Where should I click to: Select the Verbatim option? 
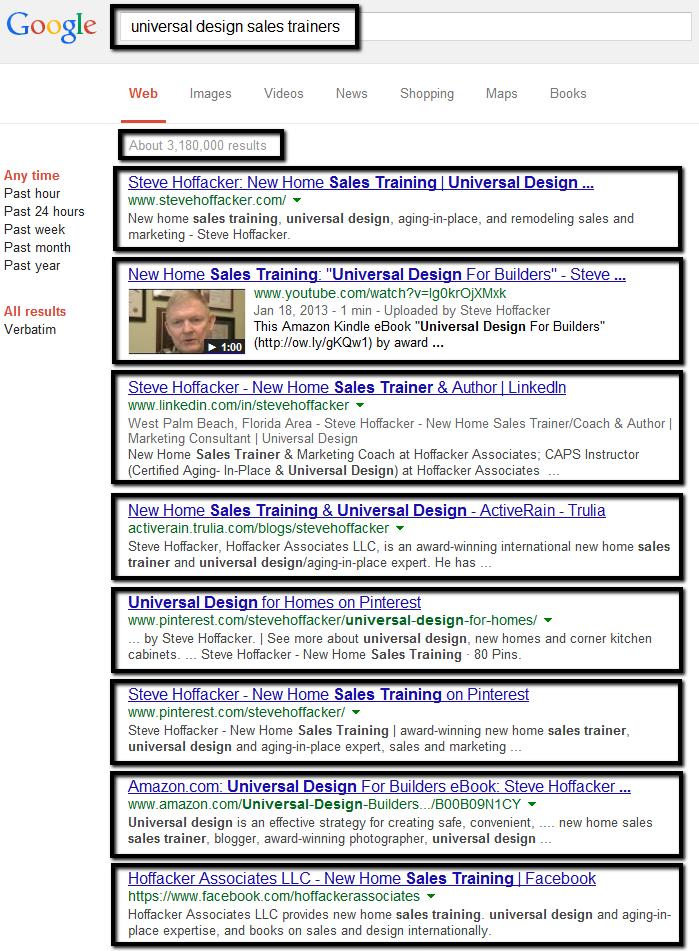[x=30, y=329]
